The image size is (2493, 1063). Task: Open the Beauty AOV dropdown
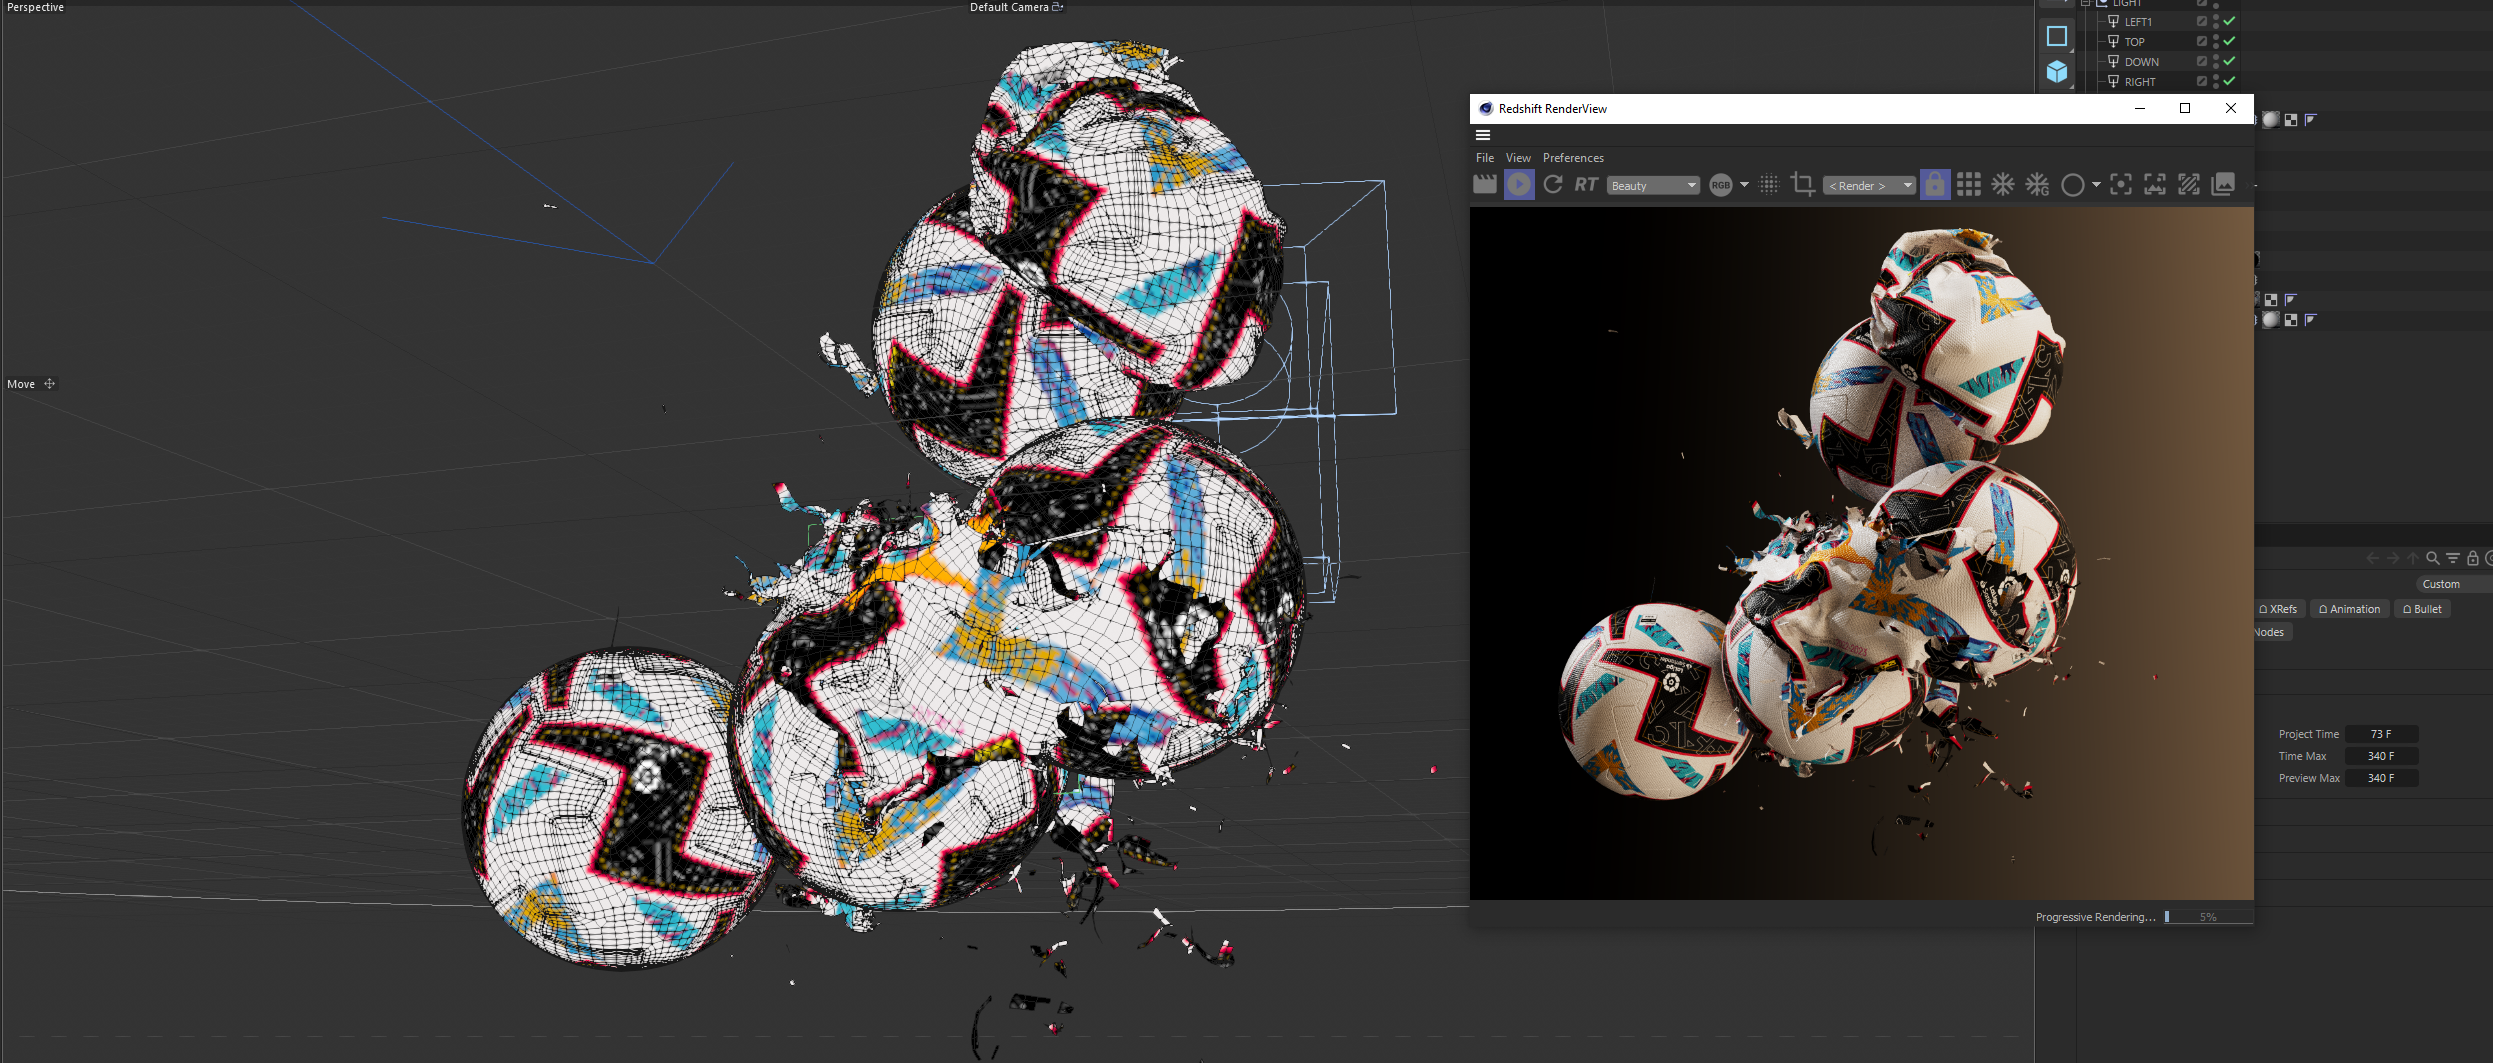point(1653,186)
